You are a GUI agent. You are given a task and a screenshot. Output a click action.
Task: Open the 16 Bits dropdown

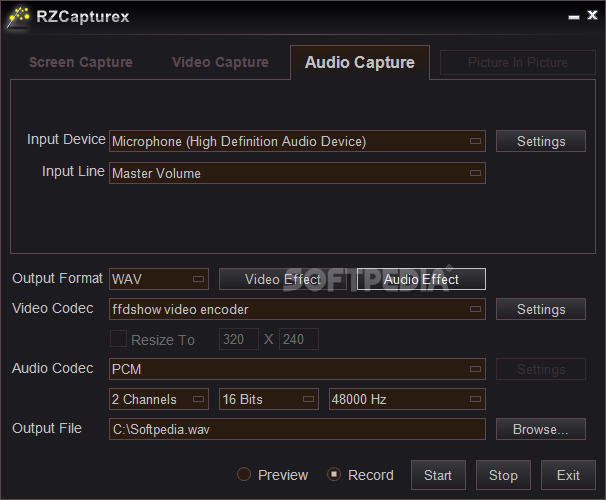[x=269, y=399]
